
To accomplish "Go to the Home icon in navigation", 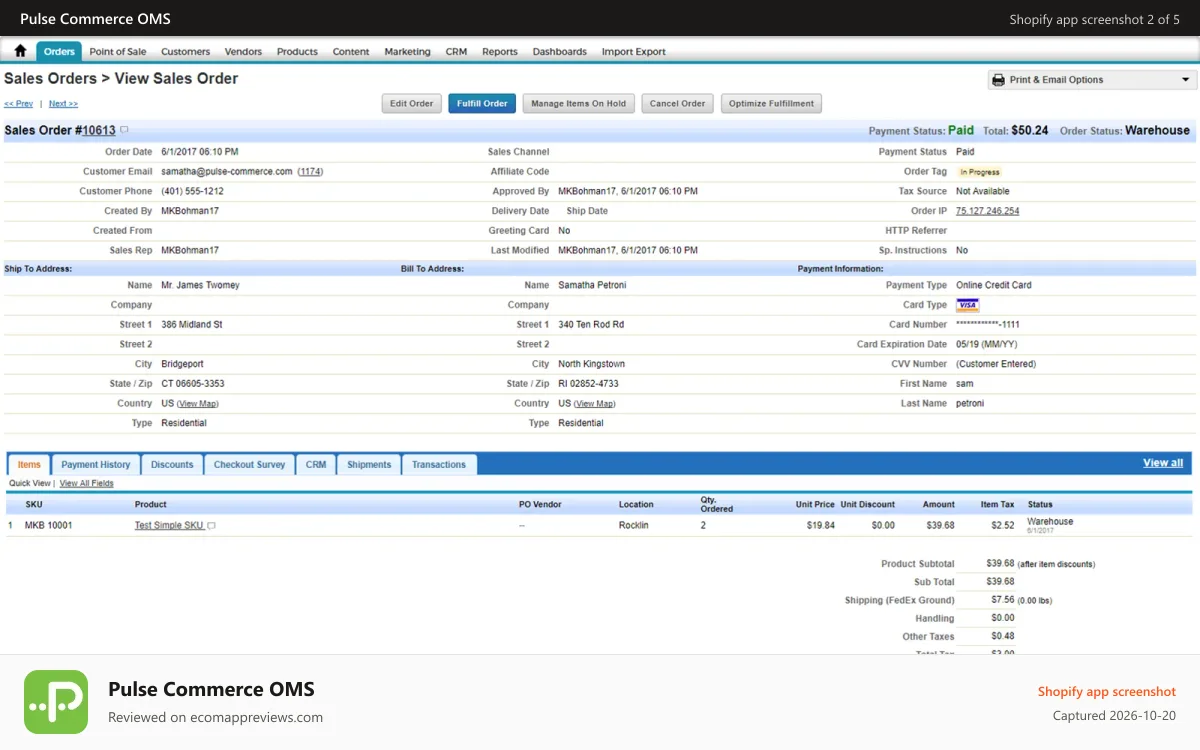I will click(20, 51).
